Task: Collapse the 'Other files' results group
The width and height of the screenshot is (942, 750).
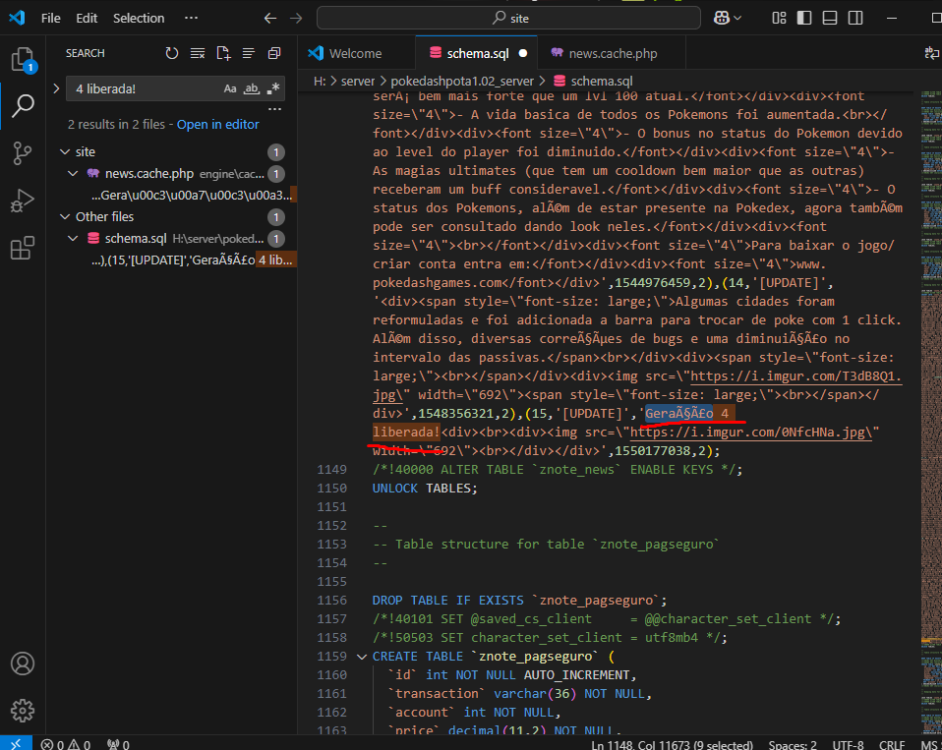Action: click(66, 217)
